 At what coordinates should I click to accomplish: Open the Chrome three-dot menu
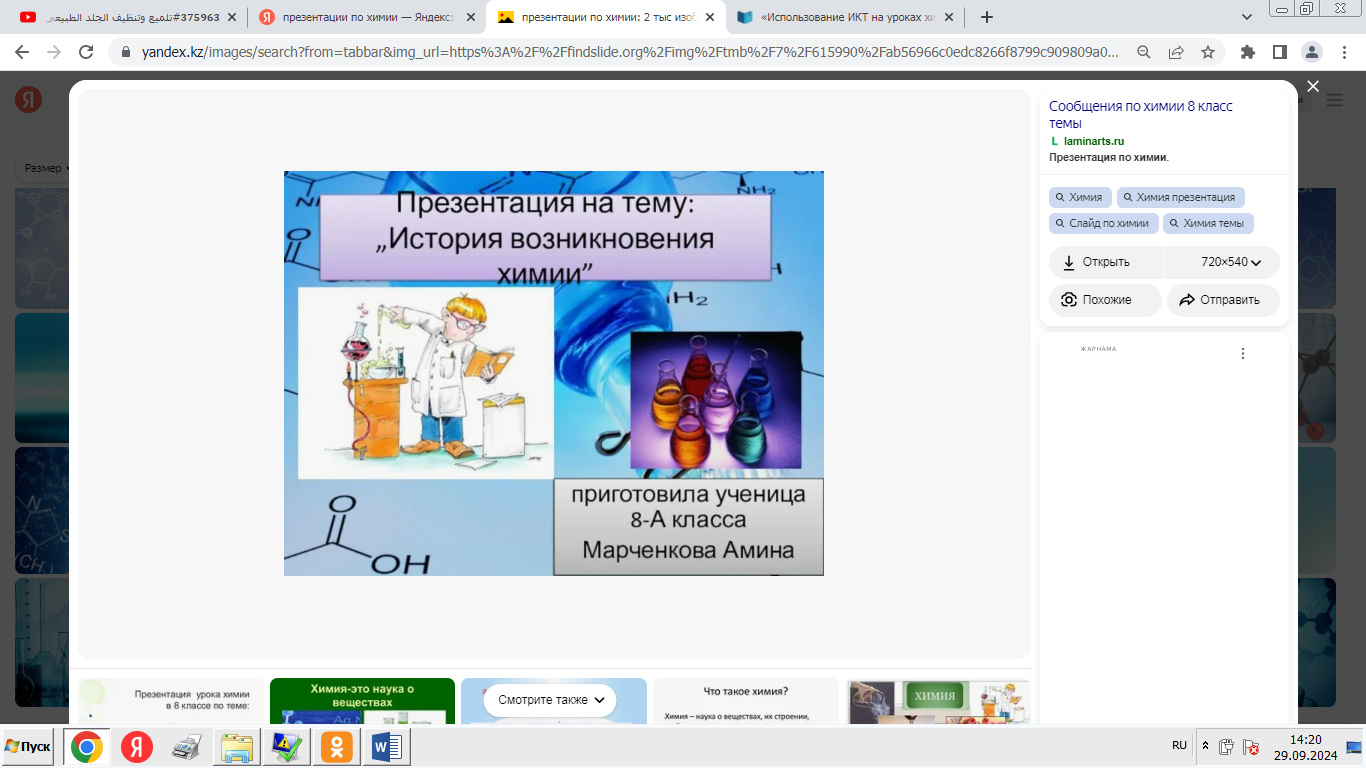(1343, 52)
